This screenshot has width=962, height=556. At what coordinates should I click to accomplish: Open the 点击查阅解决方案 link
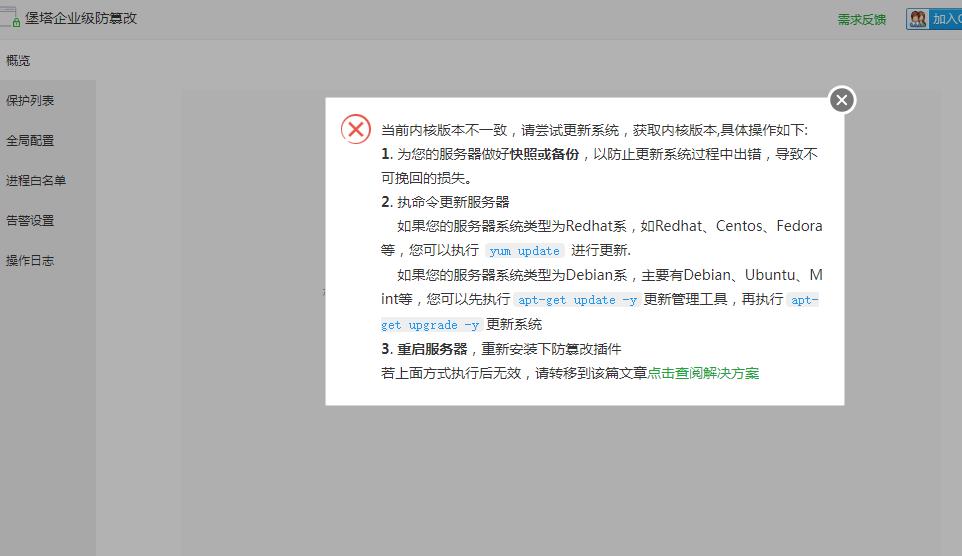point(704,373)
